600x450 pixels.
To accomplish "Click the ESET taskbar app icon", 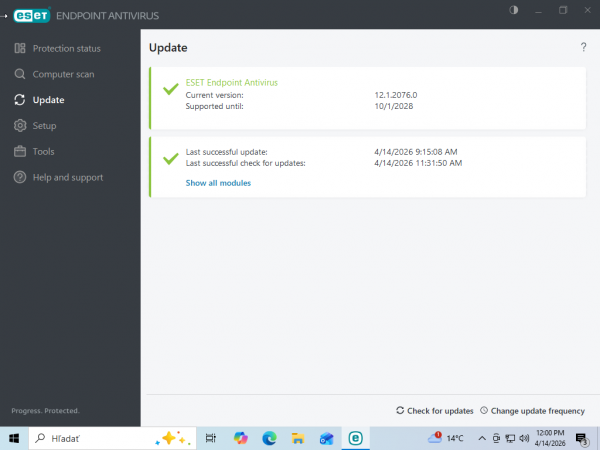I will (355, 438).
